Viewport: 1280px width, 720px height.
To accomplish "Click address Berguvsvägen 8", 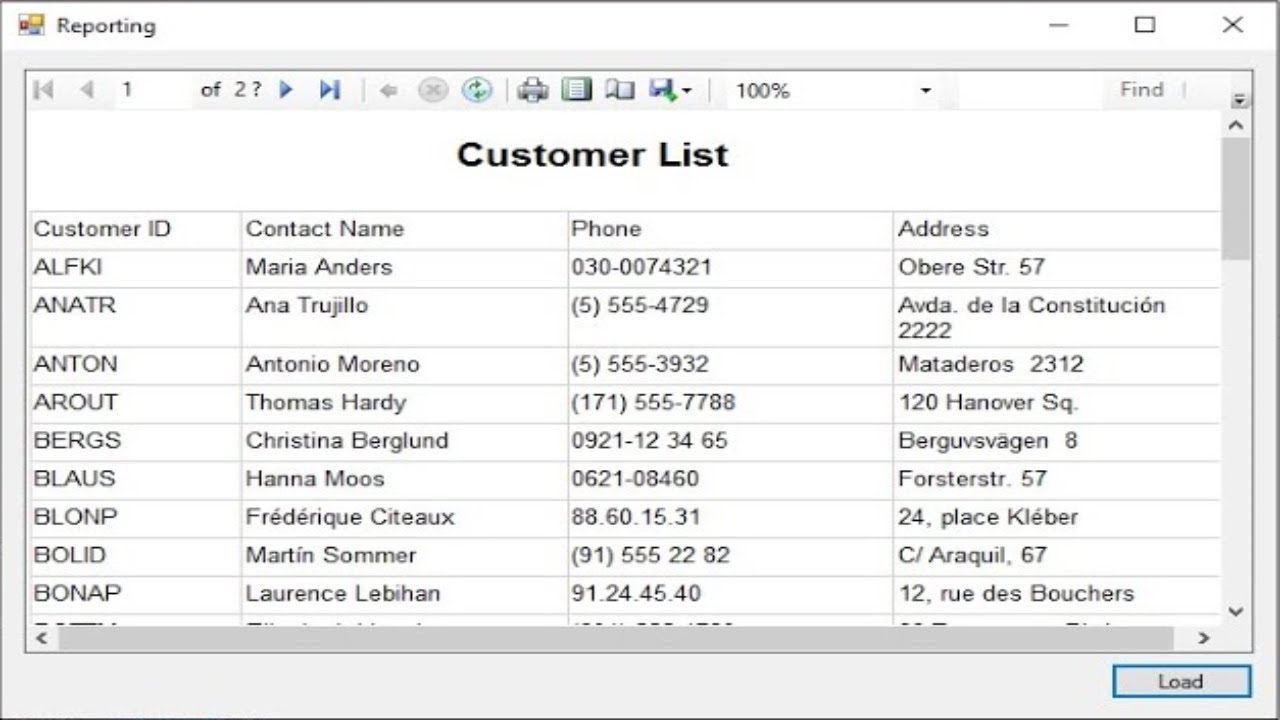I will 988,441.
